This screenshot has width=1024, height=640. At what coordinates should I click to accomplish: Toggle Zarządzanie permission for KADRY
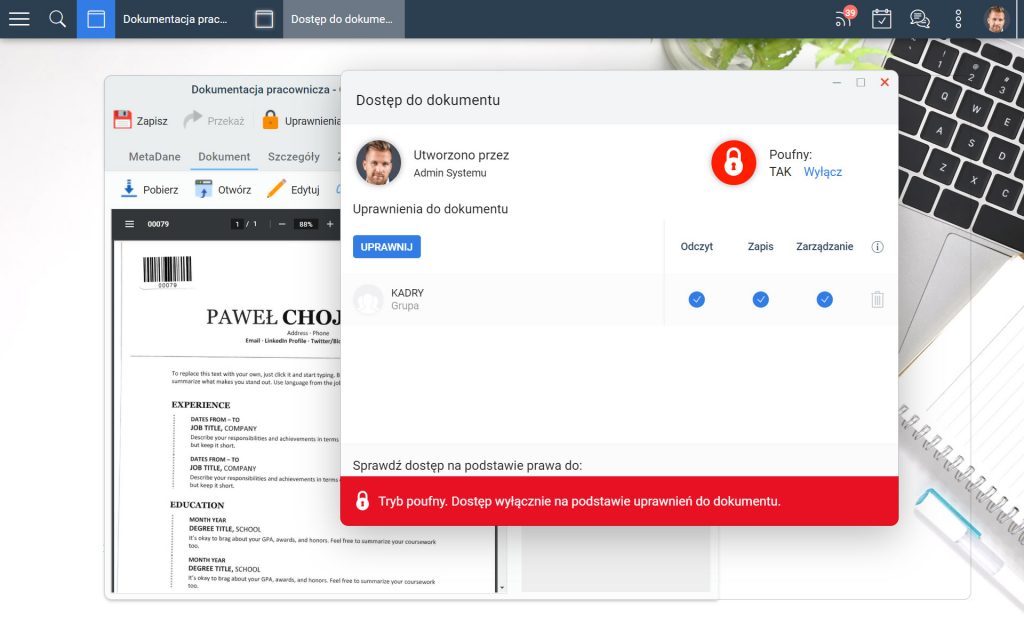pos(824,299)
